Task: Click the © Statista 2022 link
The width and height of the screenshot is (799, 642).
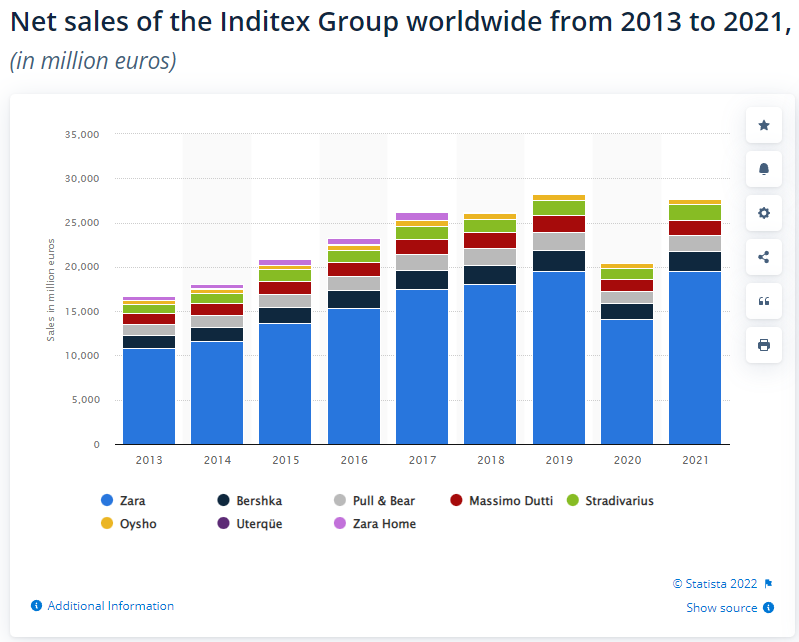Action: pos(715,584)
